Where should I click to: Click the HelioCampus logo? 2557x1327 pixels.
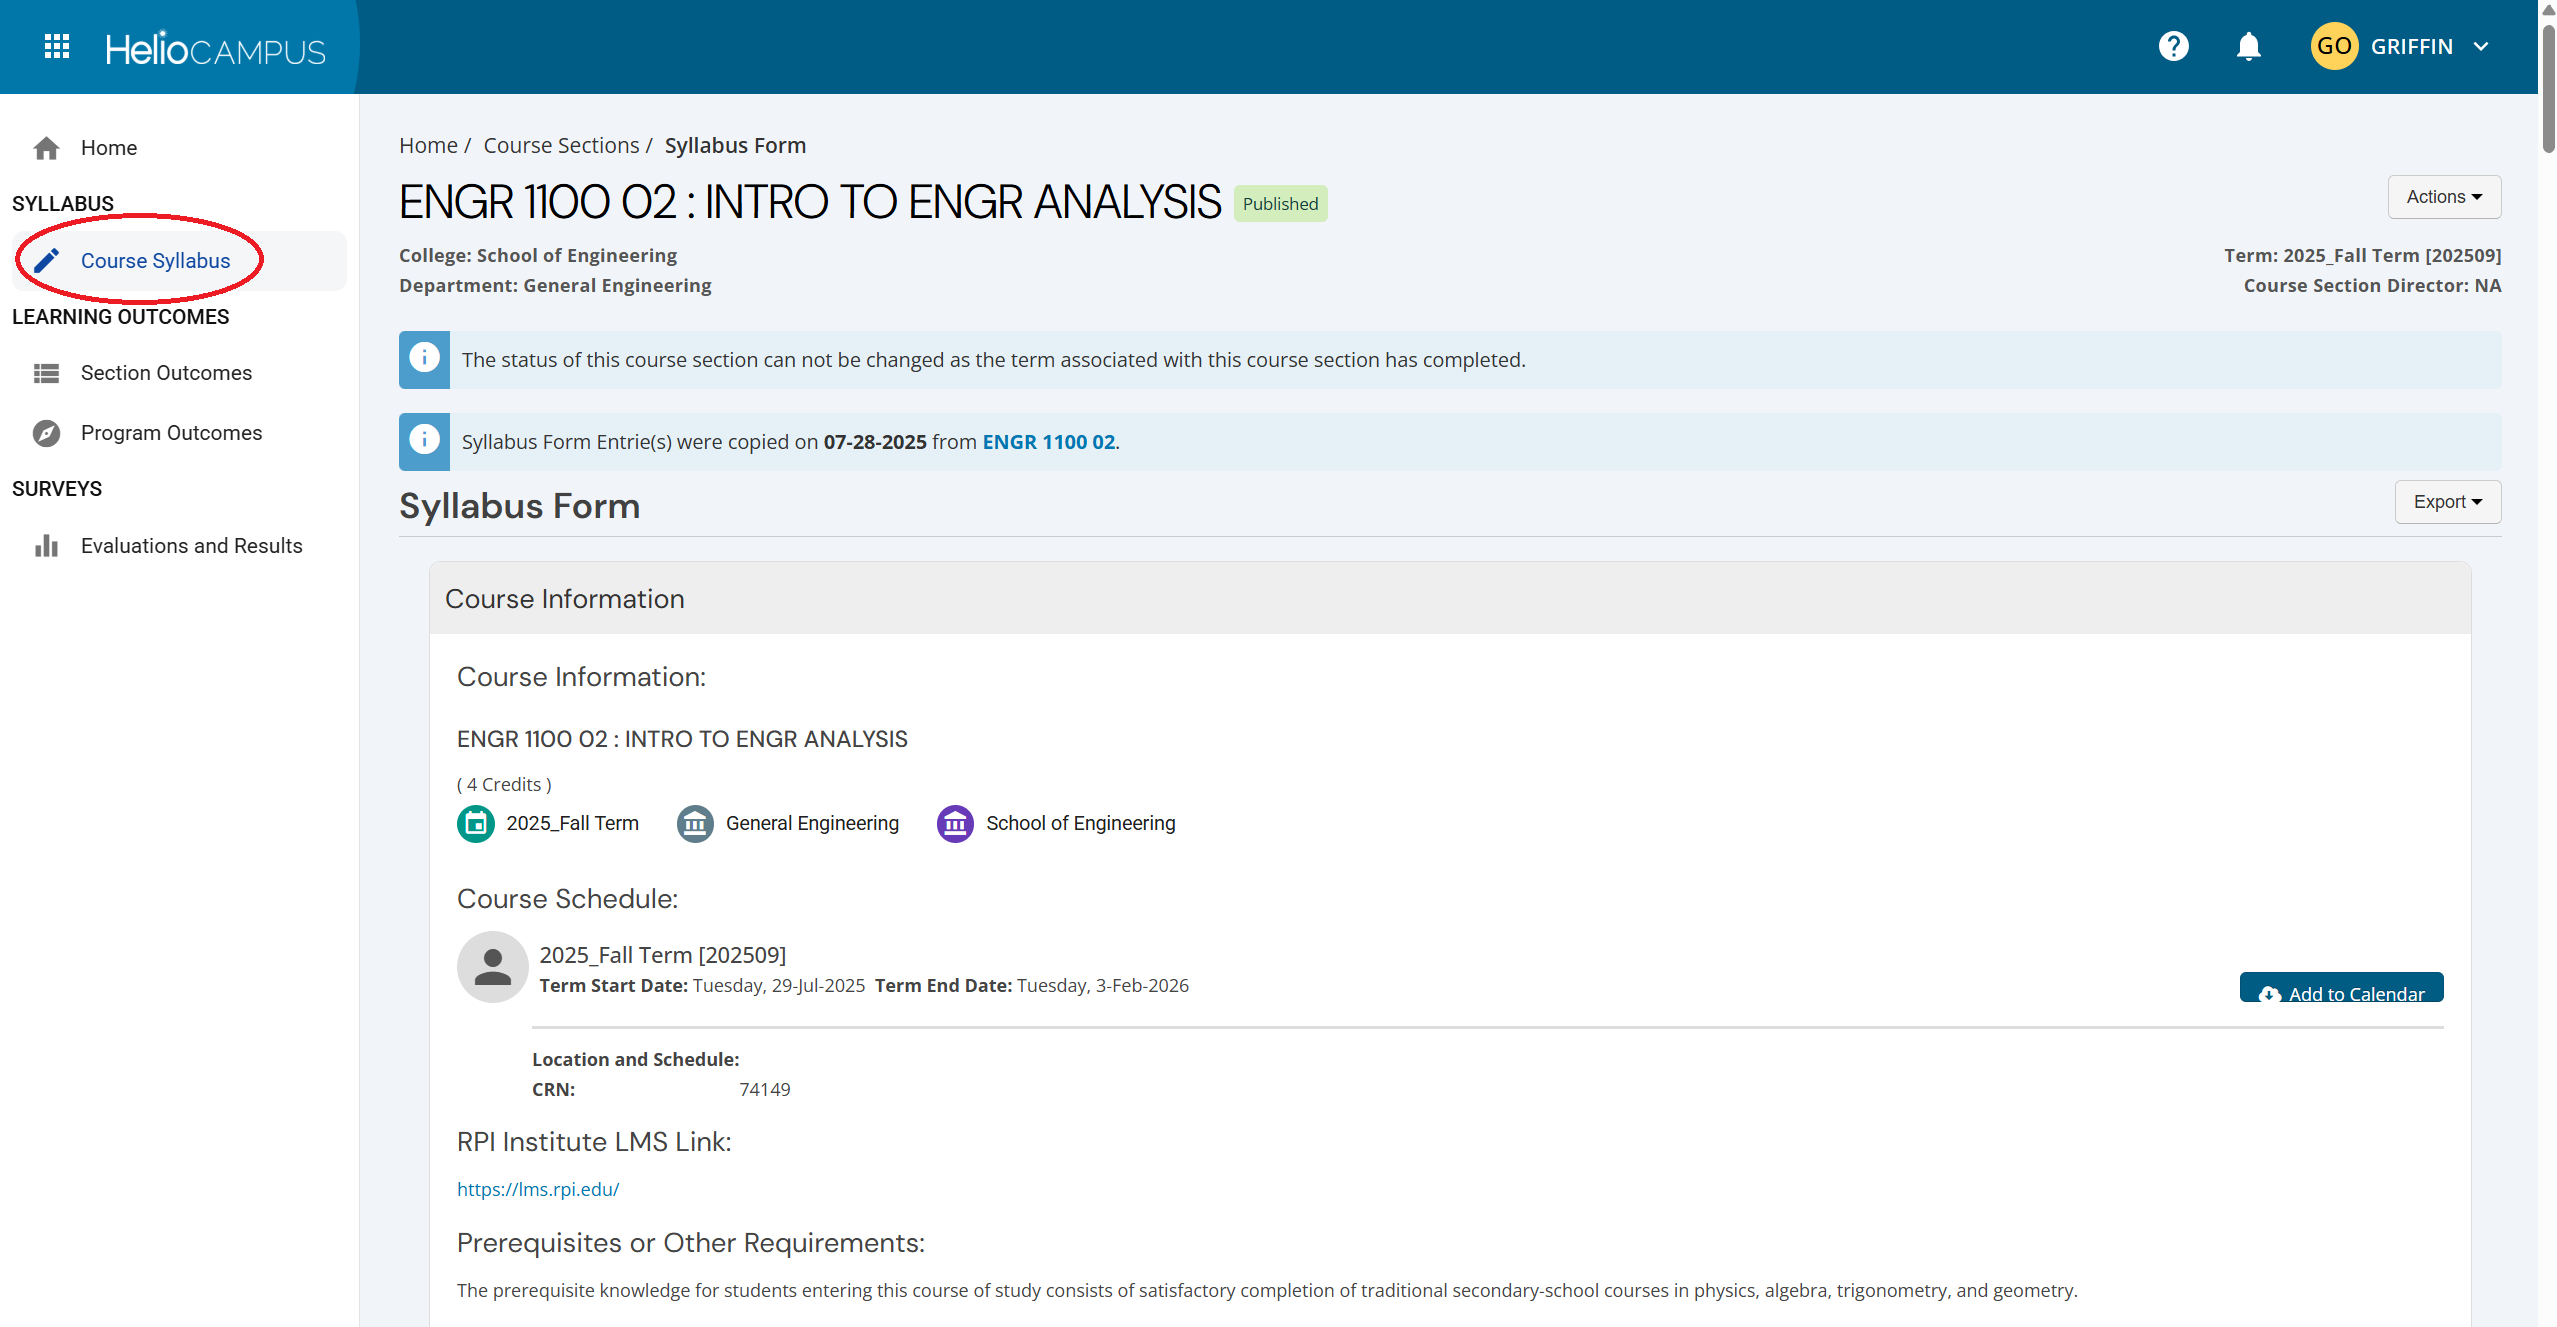point(215,48)
